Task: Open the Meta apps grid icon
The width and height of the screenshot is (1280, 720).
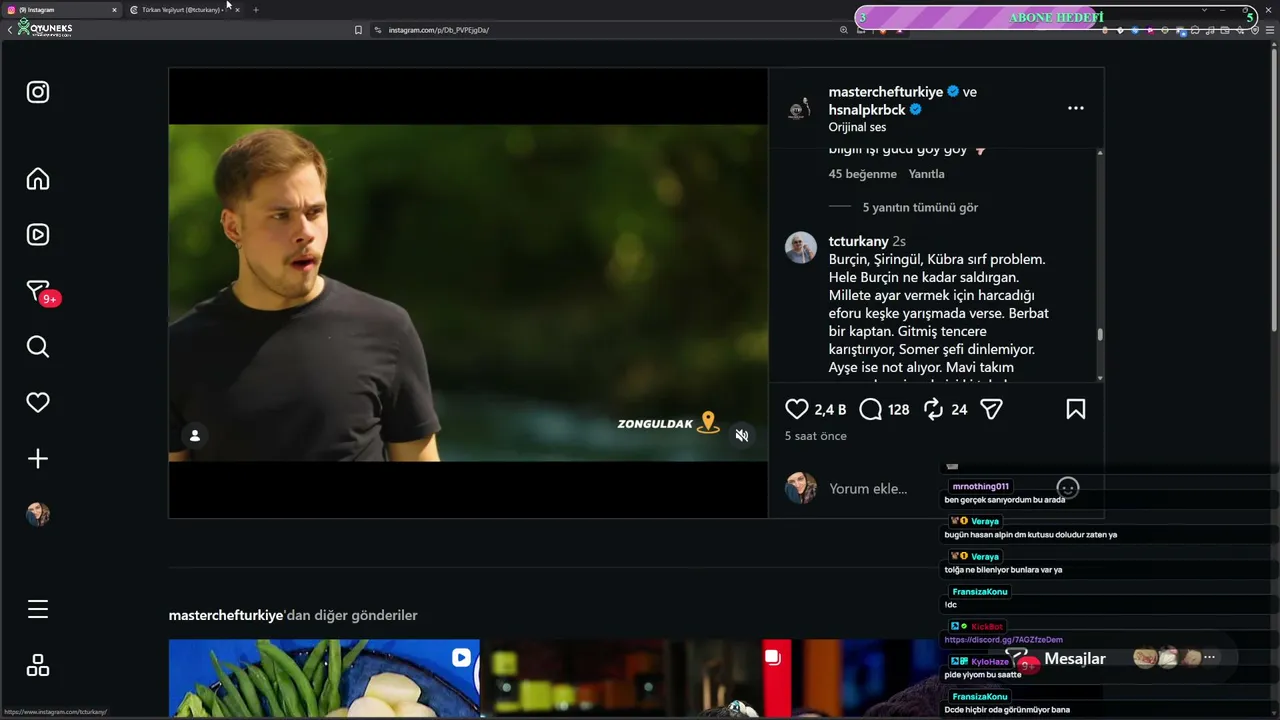Action: coord(38,665)
